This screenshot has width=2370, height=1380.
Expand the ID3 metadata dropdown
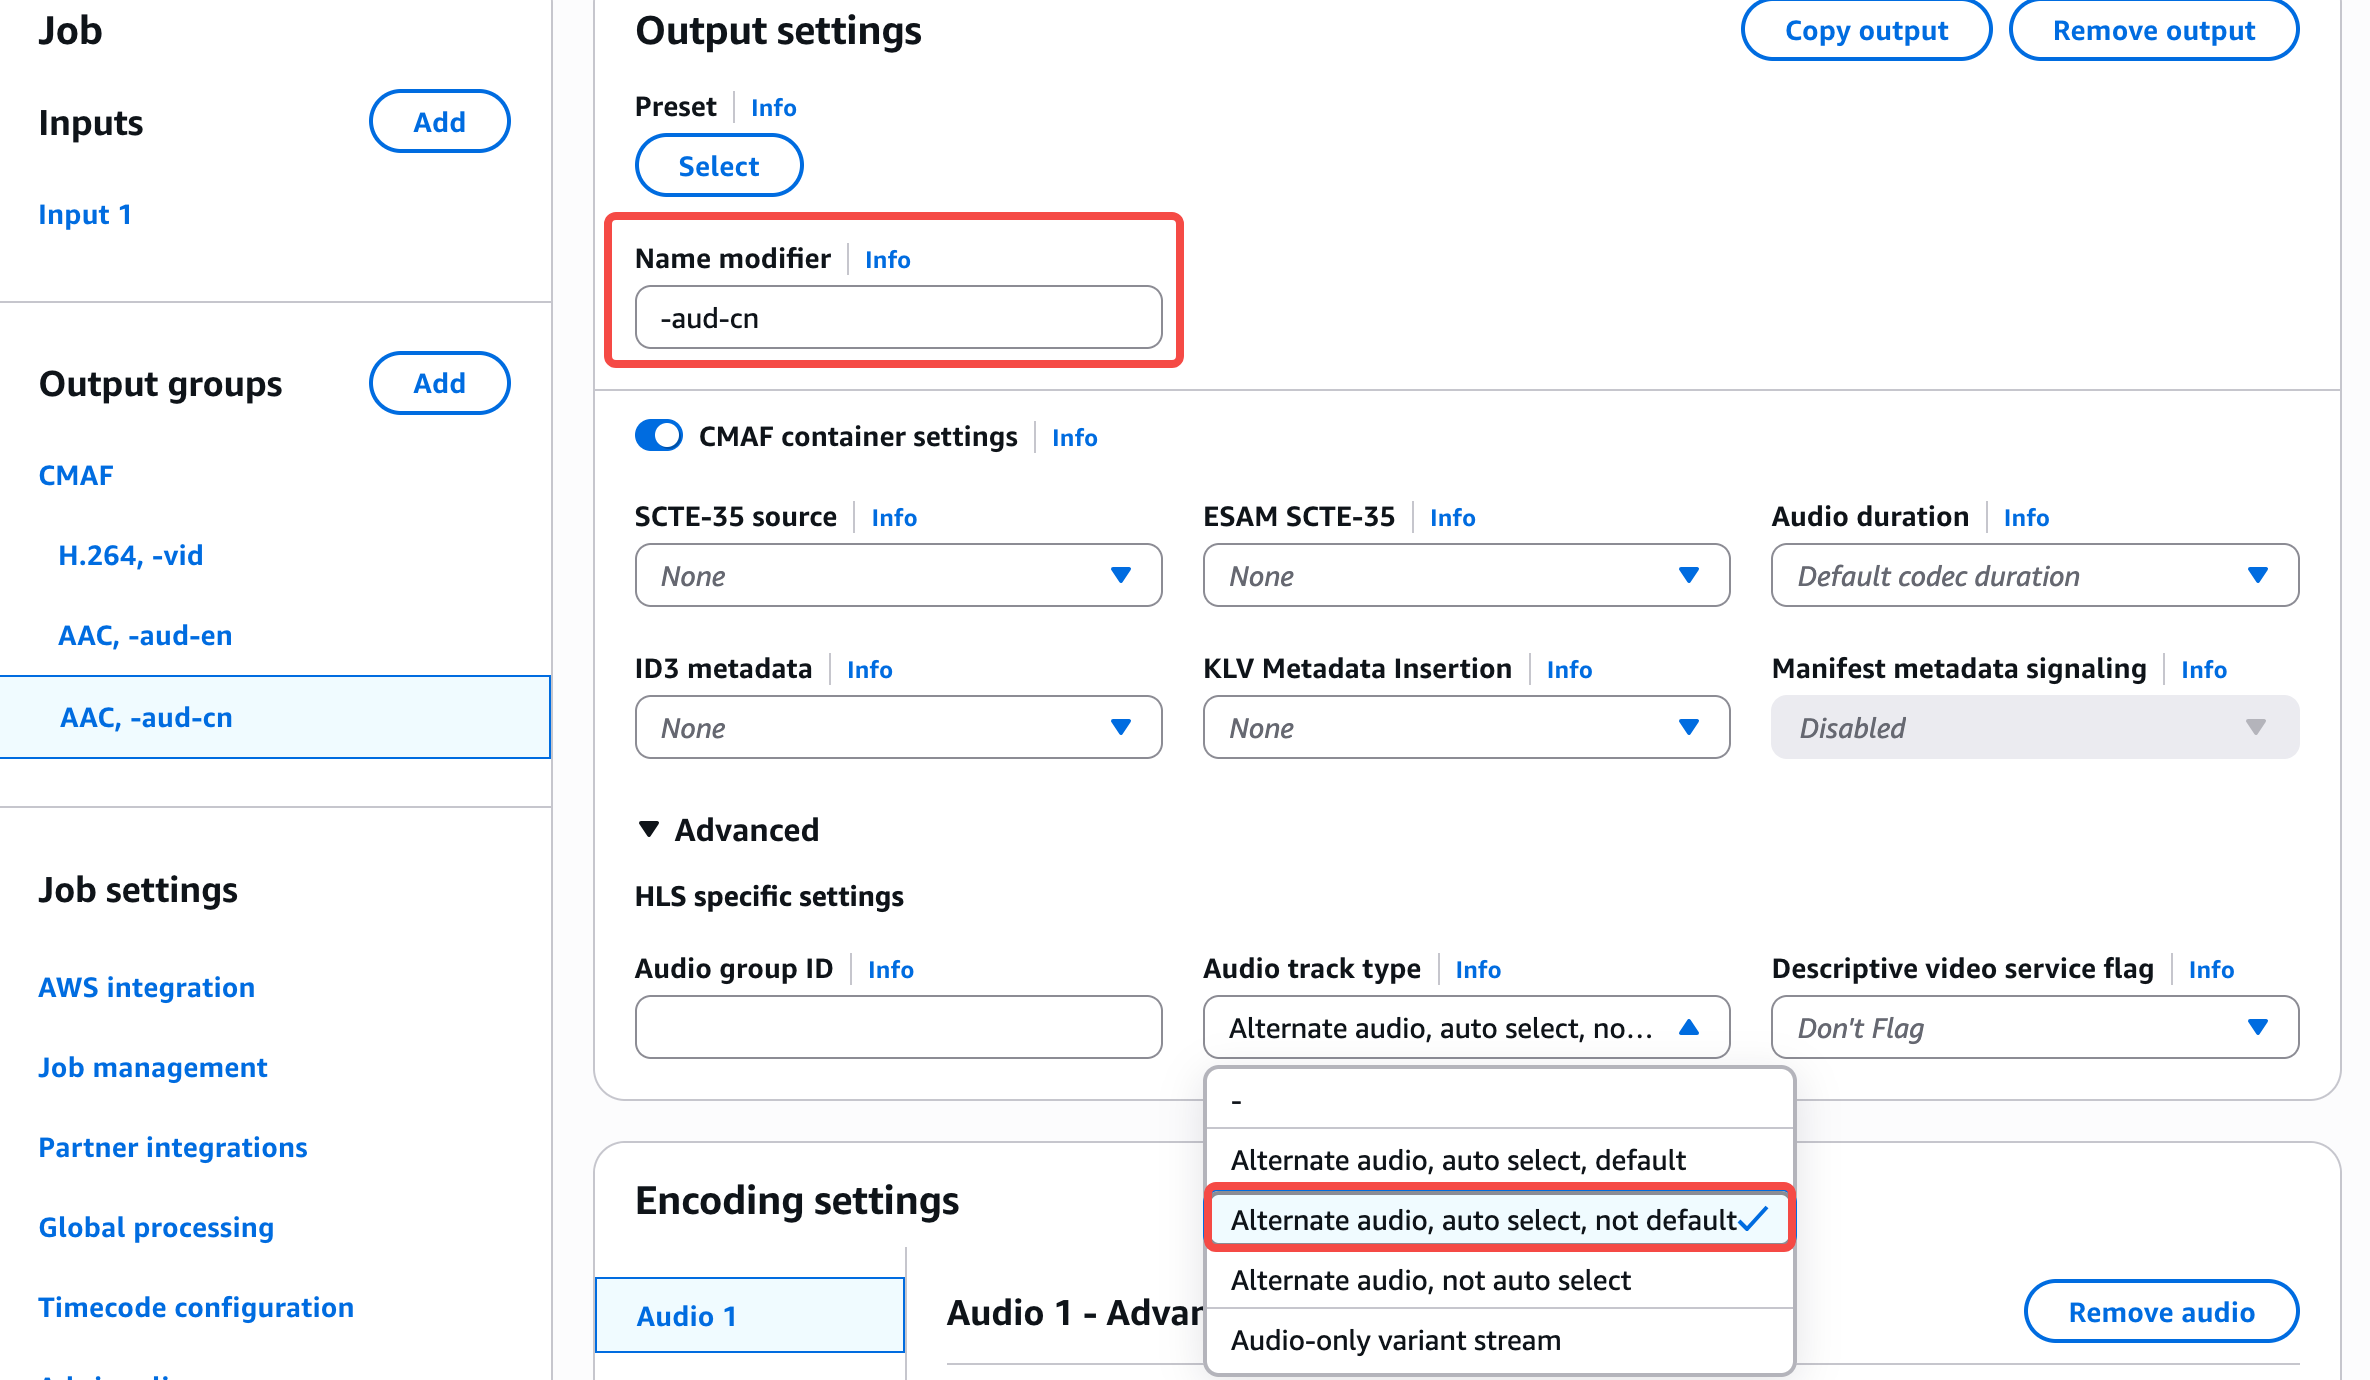tap(898, 727)
